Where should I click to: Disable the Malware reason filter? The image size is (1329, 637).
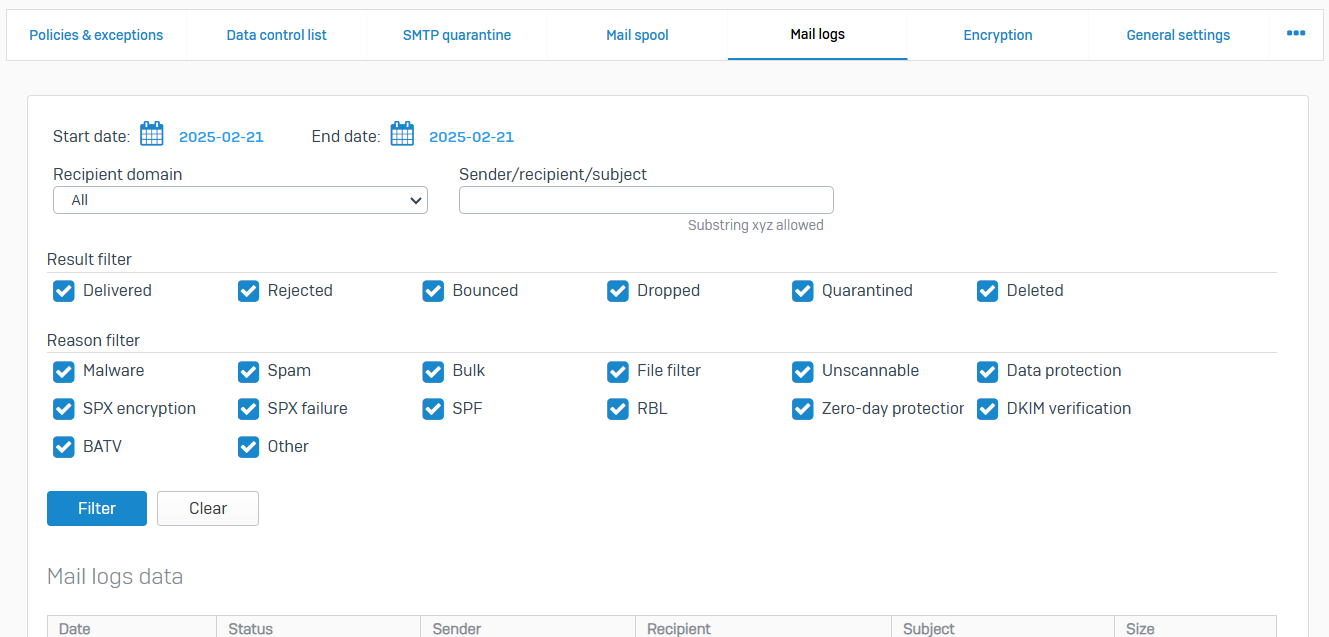click(x=64, y=371)
